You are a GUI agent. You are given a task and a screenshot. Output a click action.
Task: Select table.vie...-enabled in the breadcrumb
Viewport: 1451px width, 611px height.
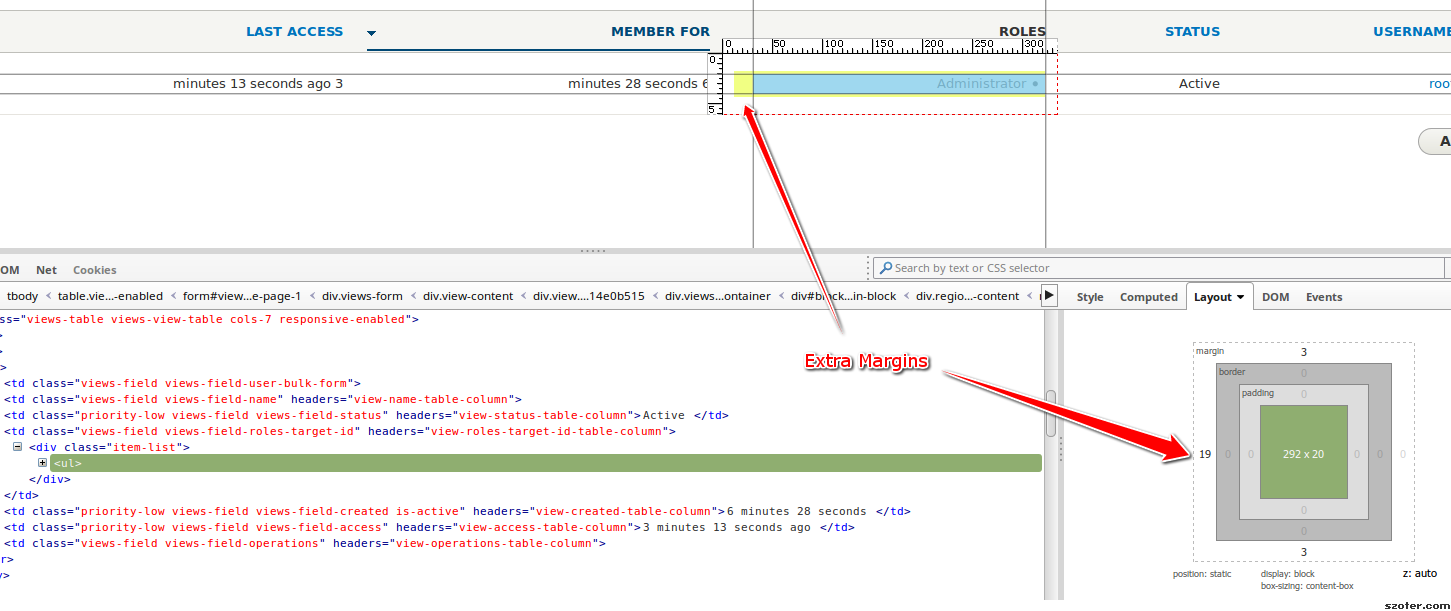[x=110, y=296]
